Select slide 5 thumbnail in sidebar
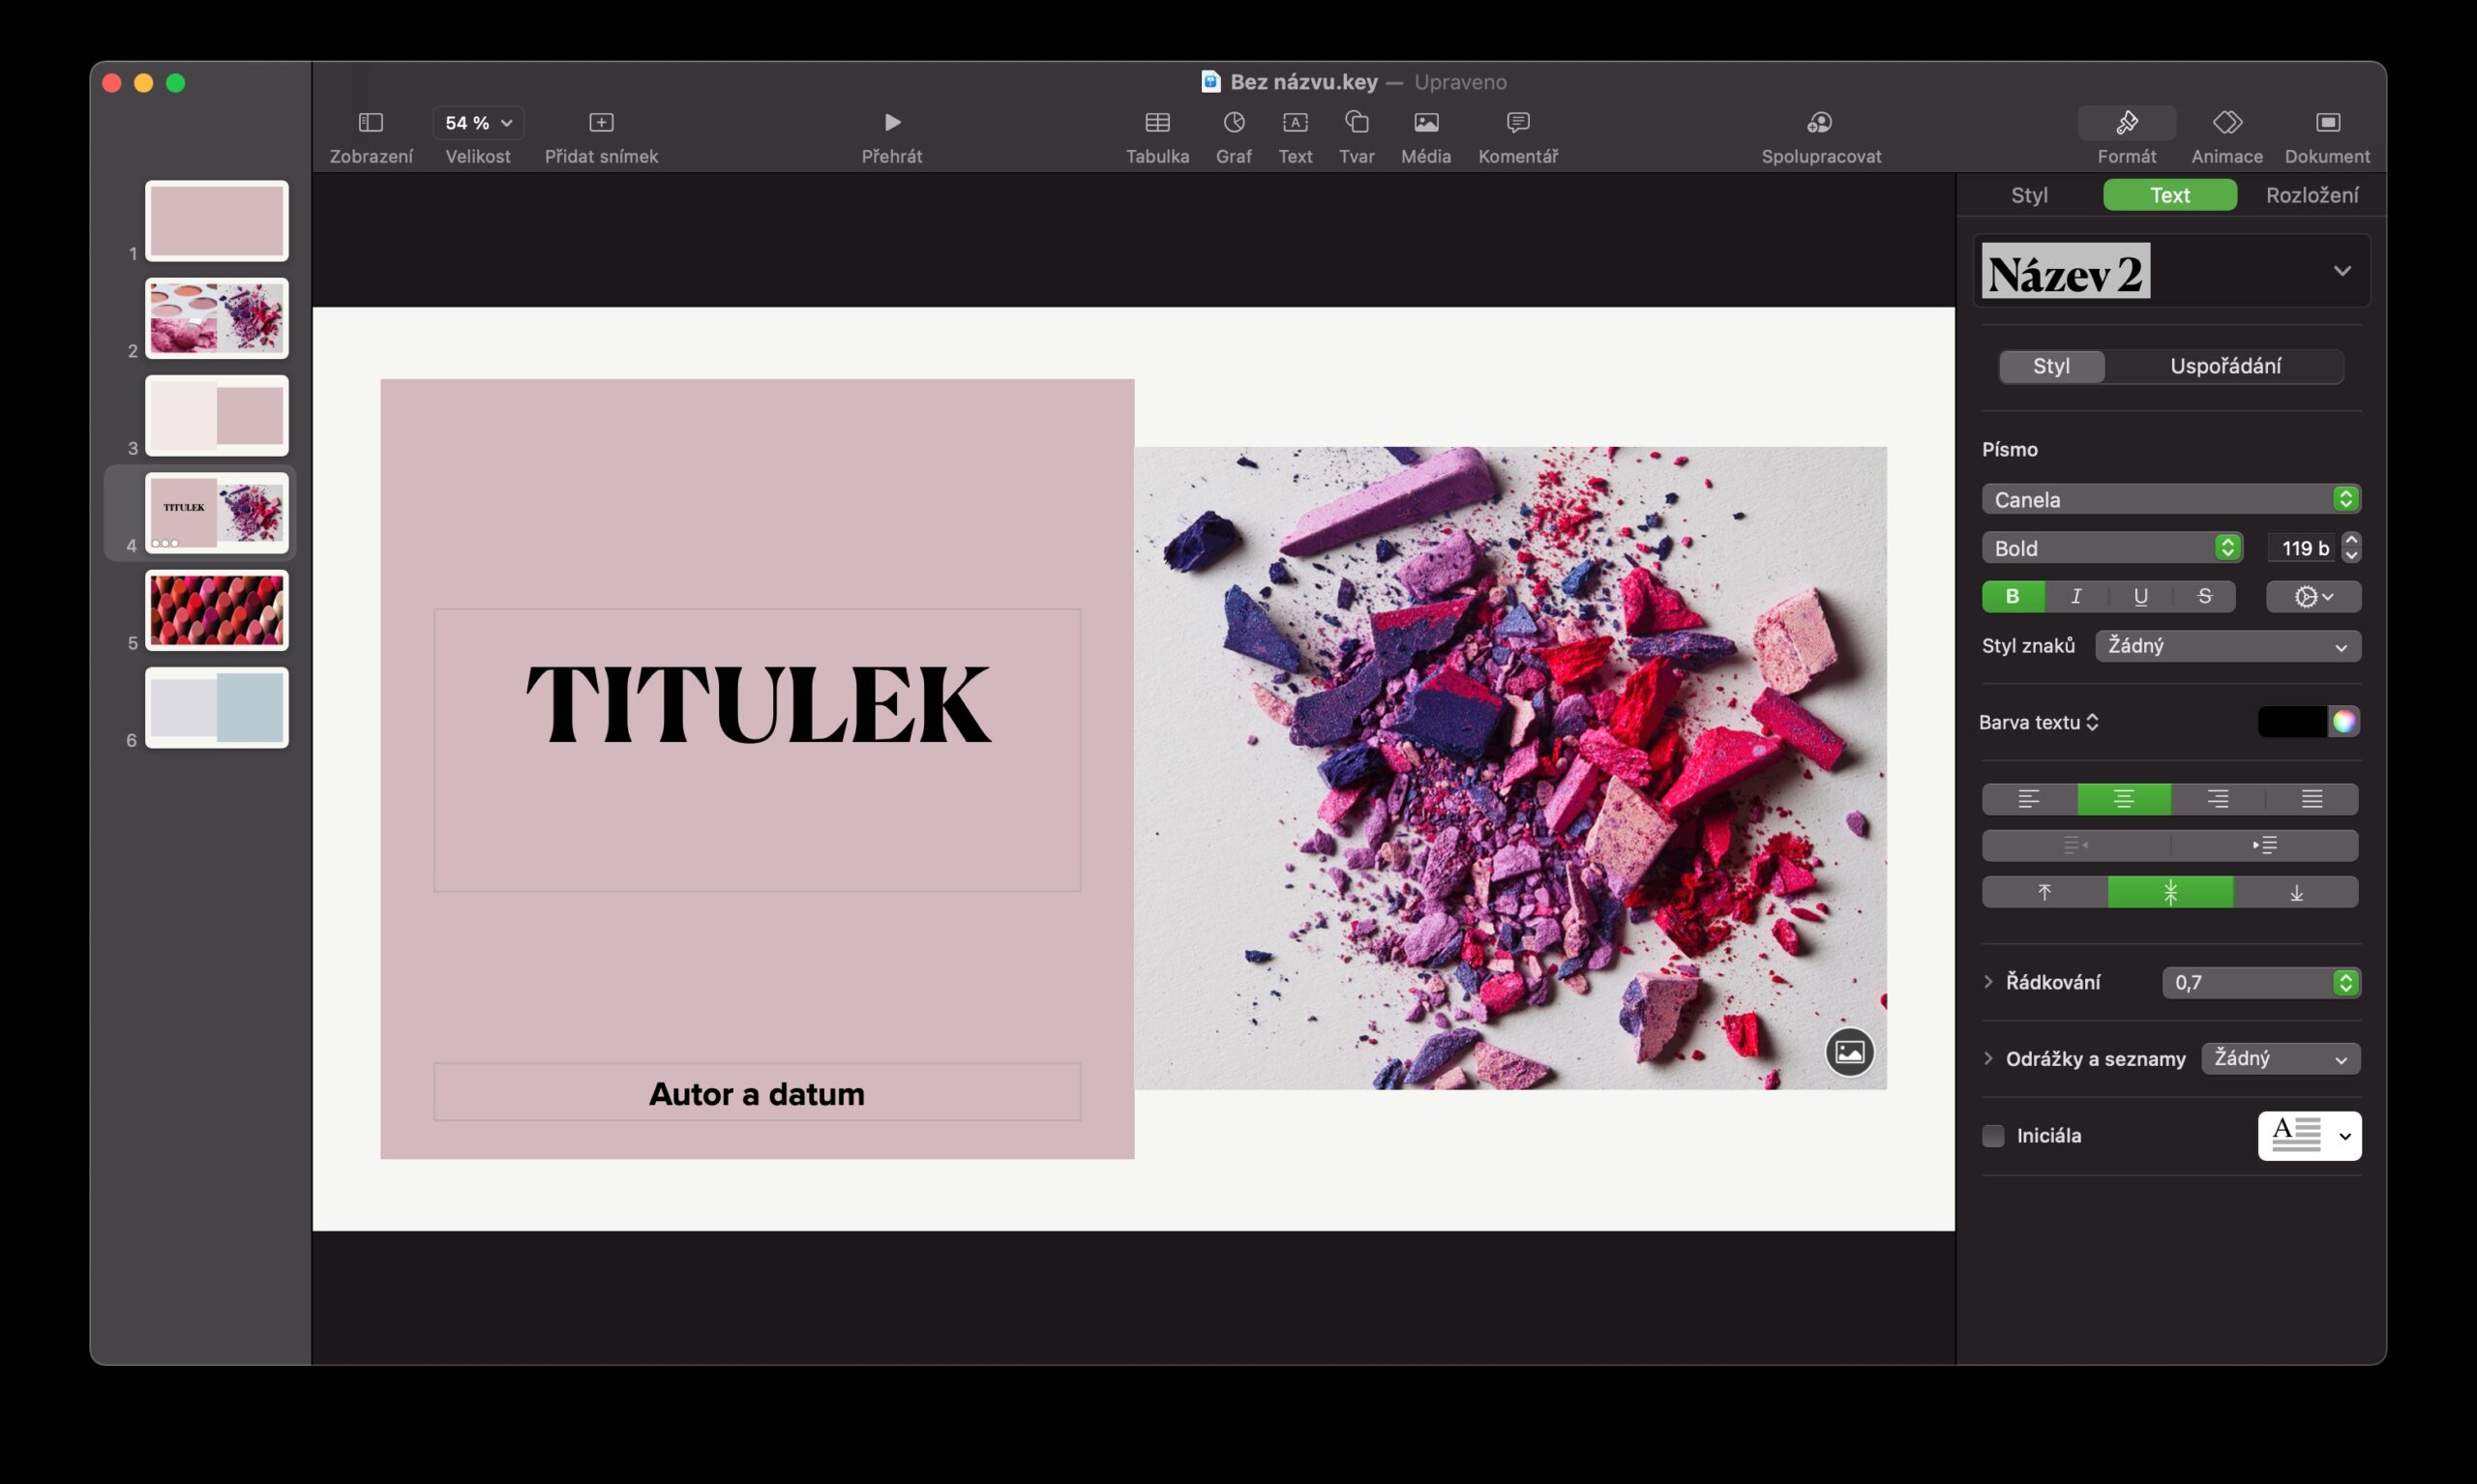Screen dimensions: 2477x1484 (x=216, y=610)
